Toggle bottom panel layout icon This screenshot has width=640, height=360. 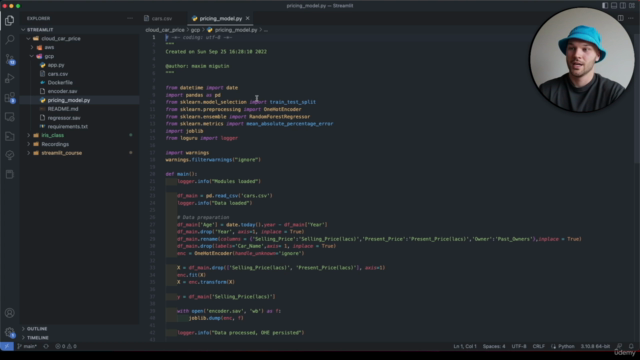pos(614,6)
